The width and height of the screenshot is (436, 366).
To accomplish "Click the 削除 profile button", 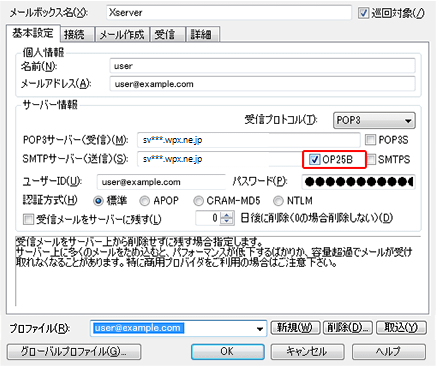I will pyautogui.click(x=348, y=328).
